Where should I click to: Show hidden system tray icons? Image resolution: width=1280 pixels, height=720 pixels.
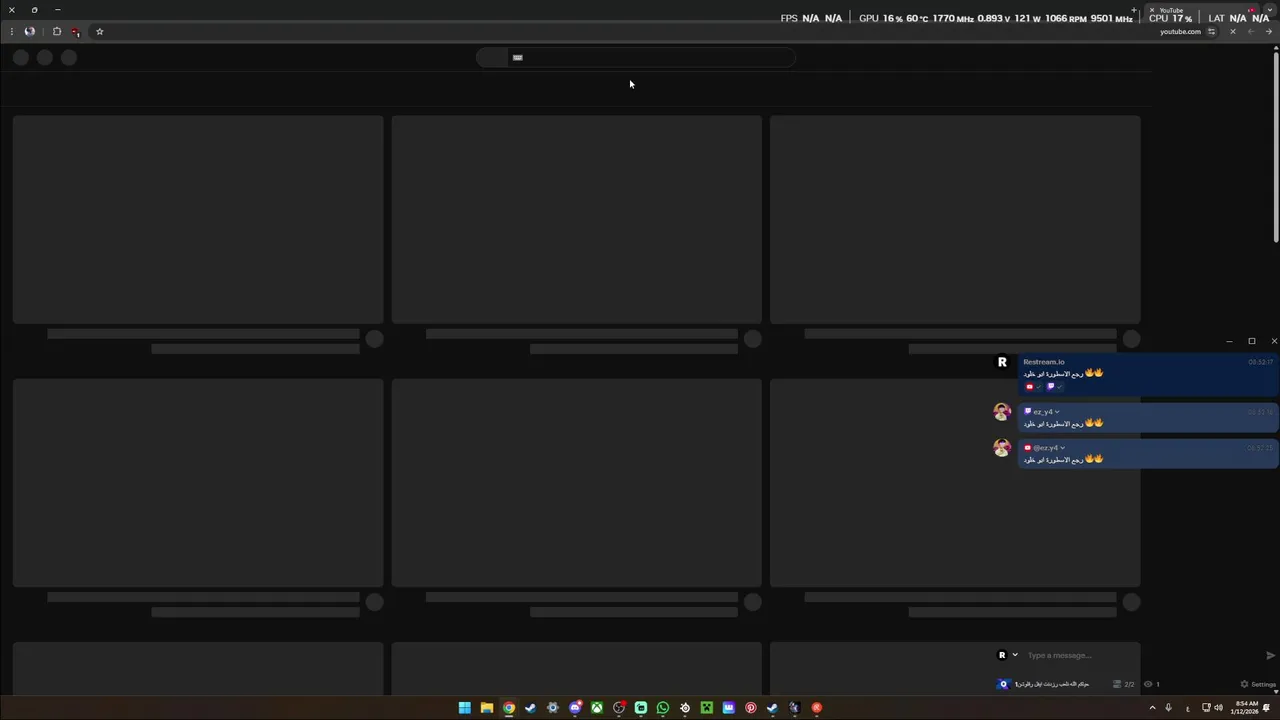click(1152, 708)
